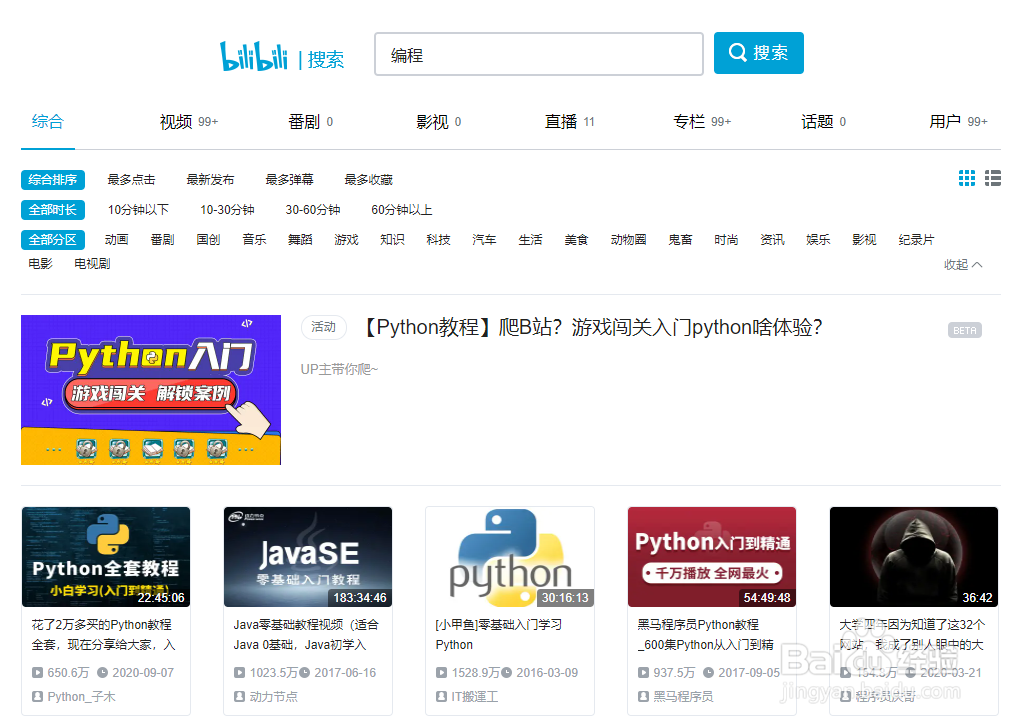Image resolution: width=1018 pixels, height=727 pixels.
Task: Click the blue 搜索 search button
Action: [x=758, y=53]
